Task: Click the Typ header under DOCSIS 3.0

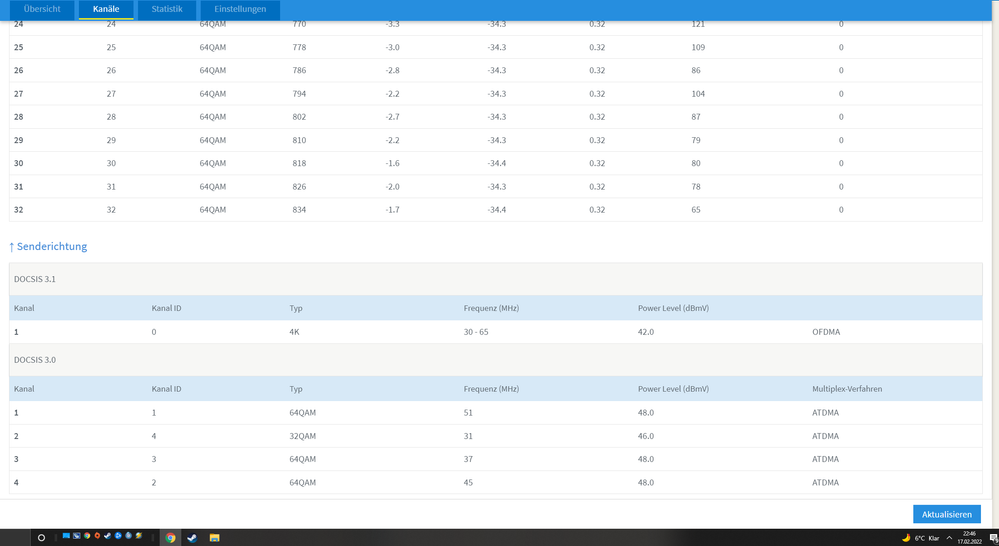Action: coord(296,389)
